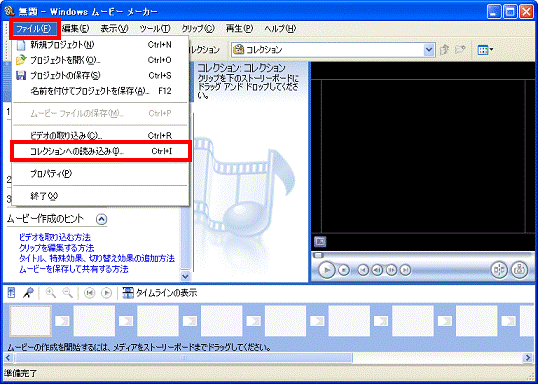The image size is (538, 384).
Task: Click the storyboard scrollbar left arrow
Action: 9,358
